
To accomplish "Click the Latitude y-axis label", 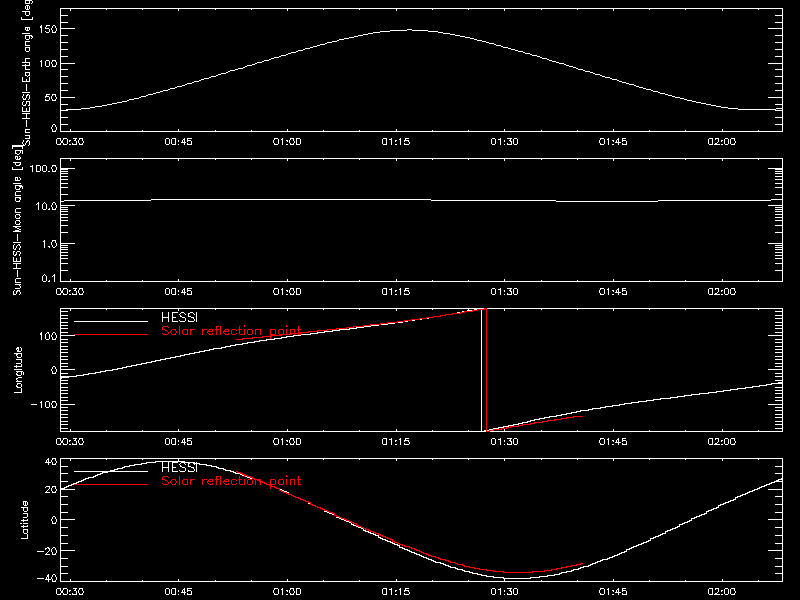I will pyautogui.click(x=24, y=520).
